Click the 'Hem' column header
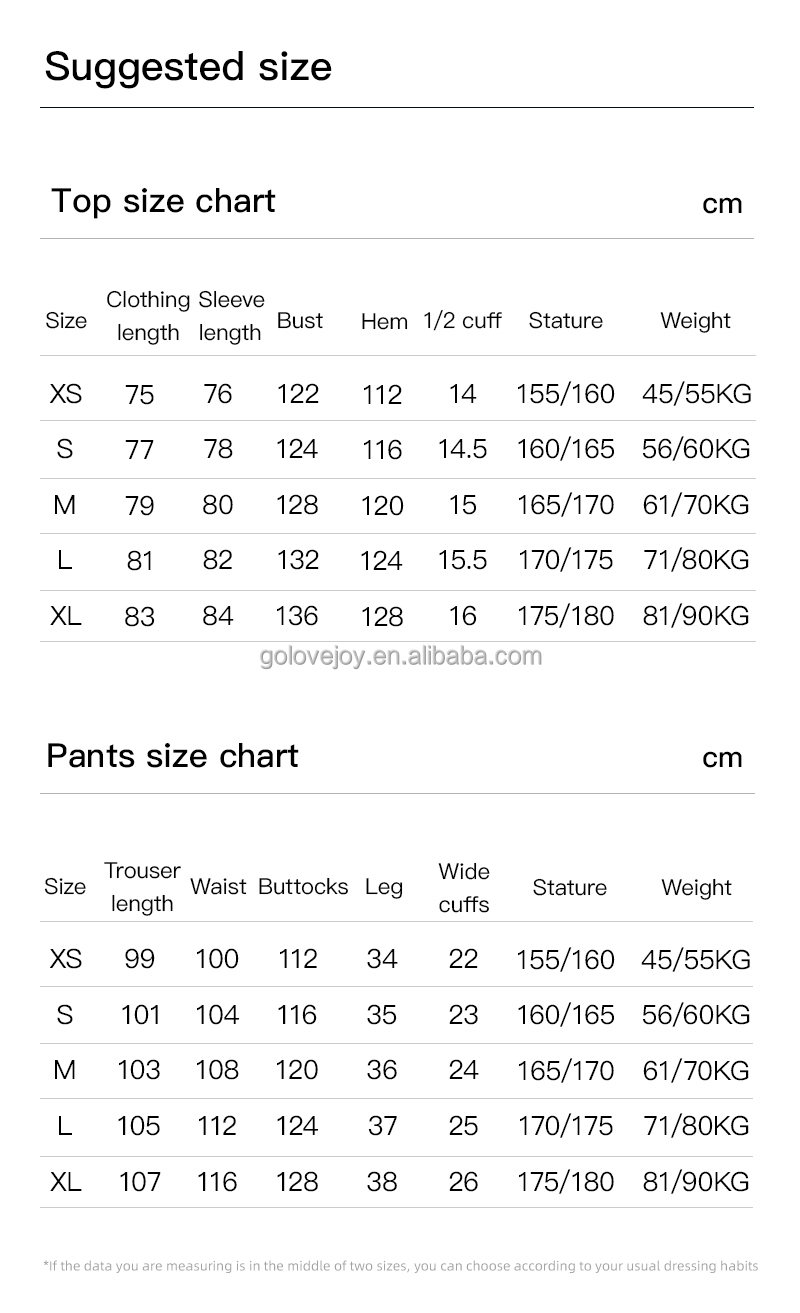The width and height of the screenshot is (800, 1313). [384, 321]
